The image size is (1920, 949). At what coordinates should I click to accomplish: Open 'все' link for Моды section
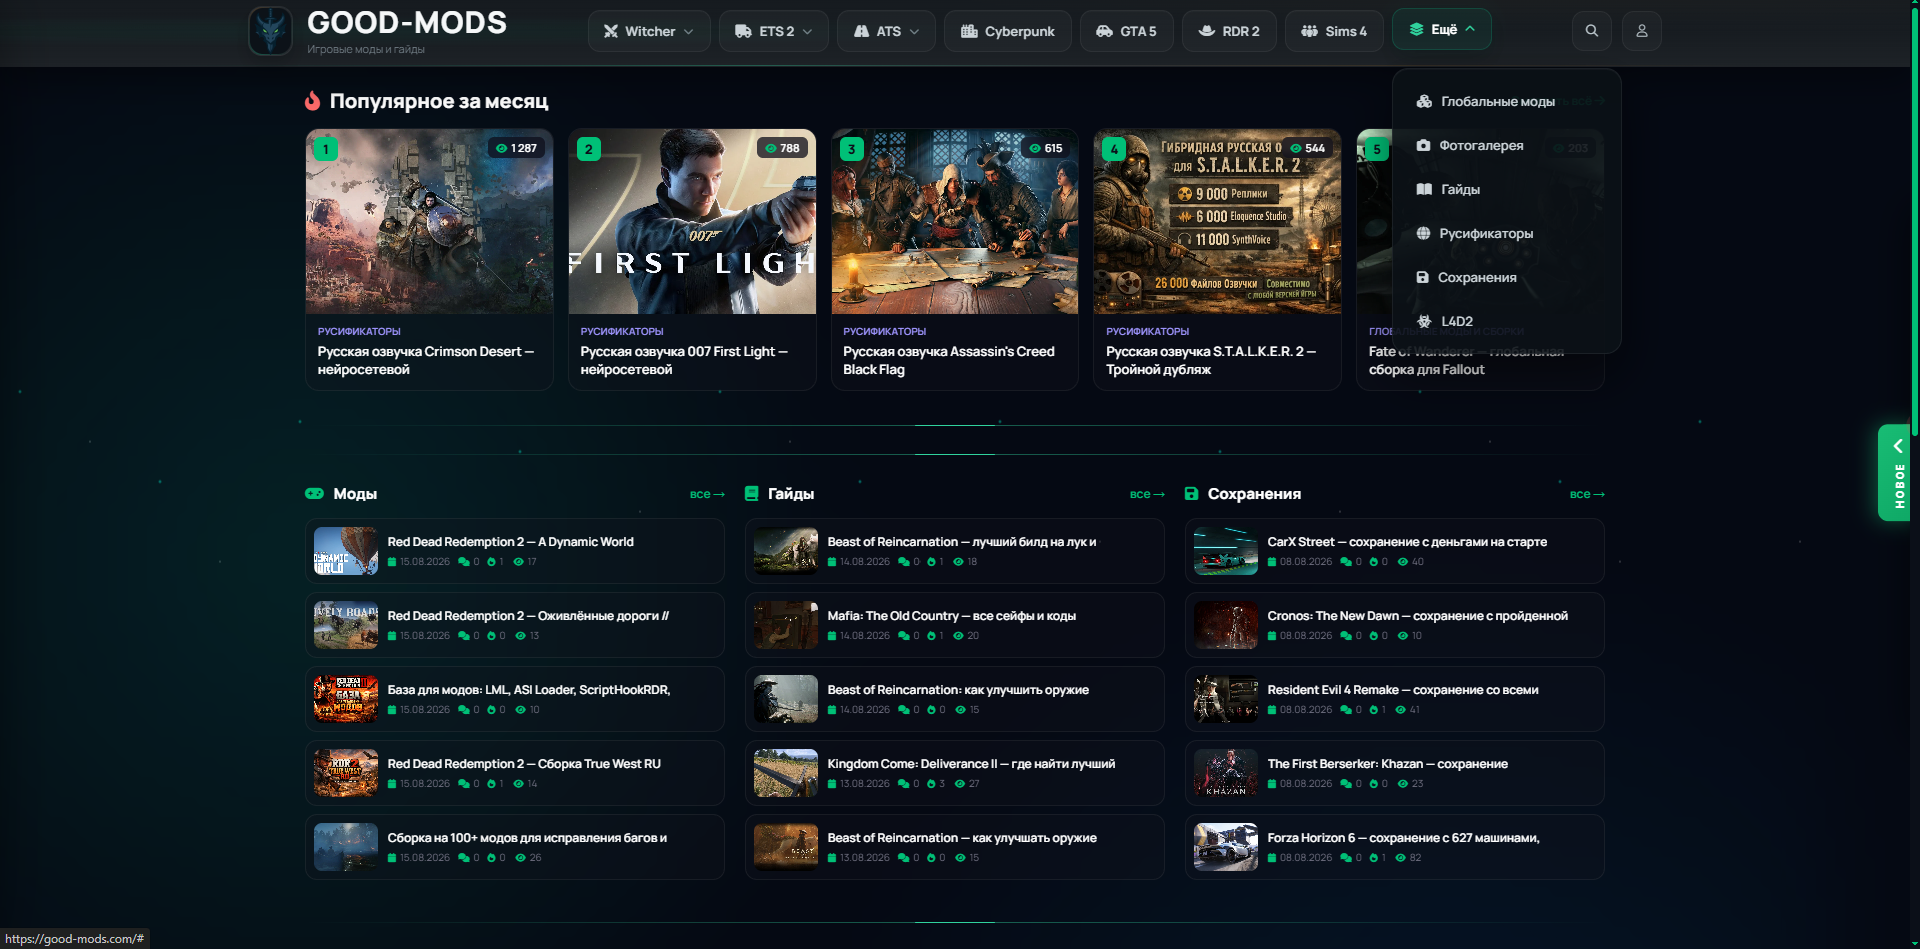[x=707, y=494]
